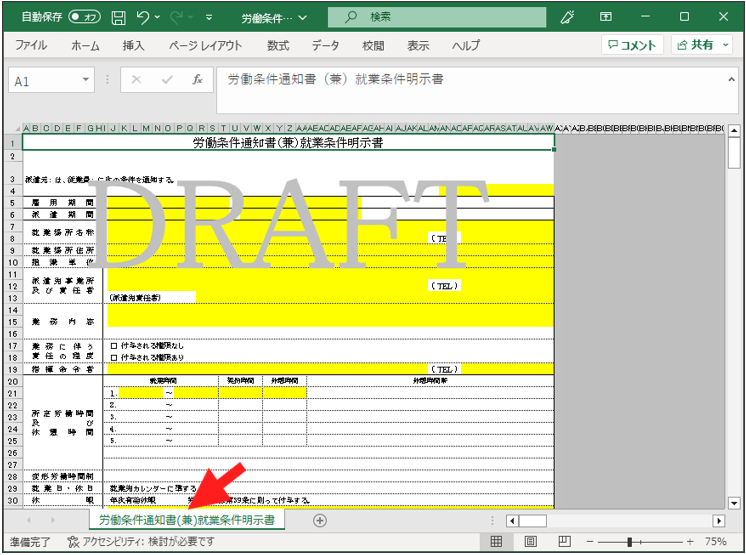Click the vertical scrollbar down arrow

click(x=734, y=503)
